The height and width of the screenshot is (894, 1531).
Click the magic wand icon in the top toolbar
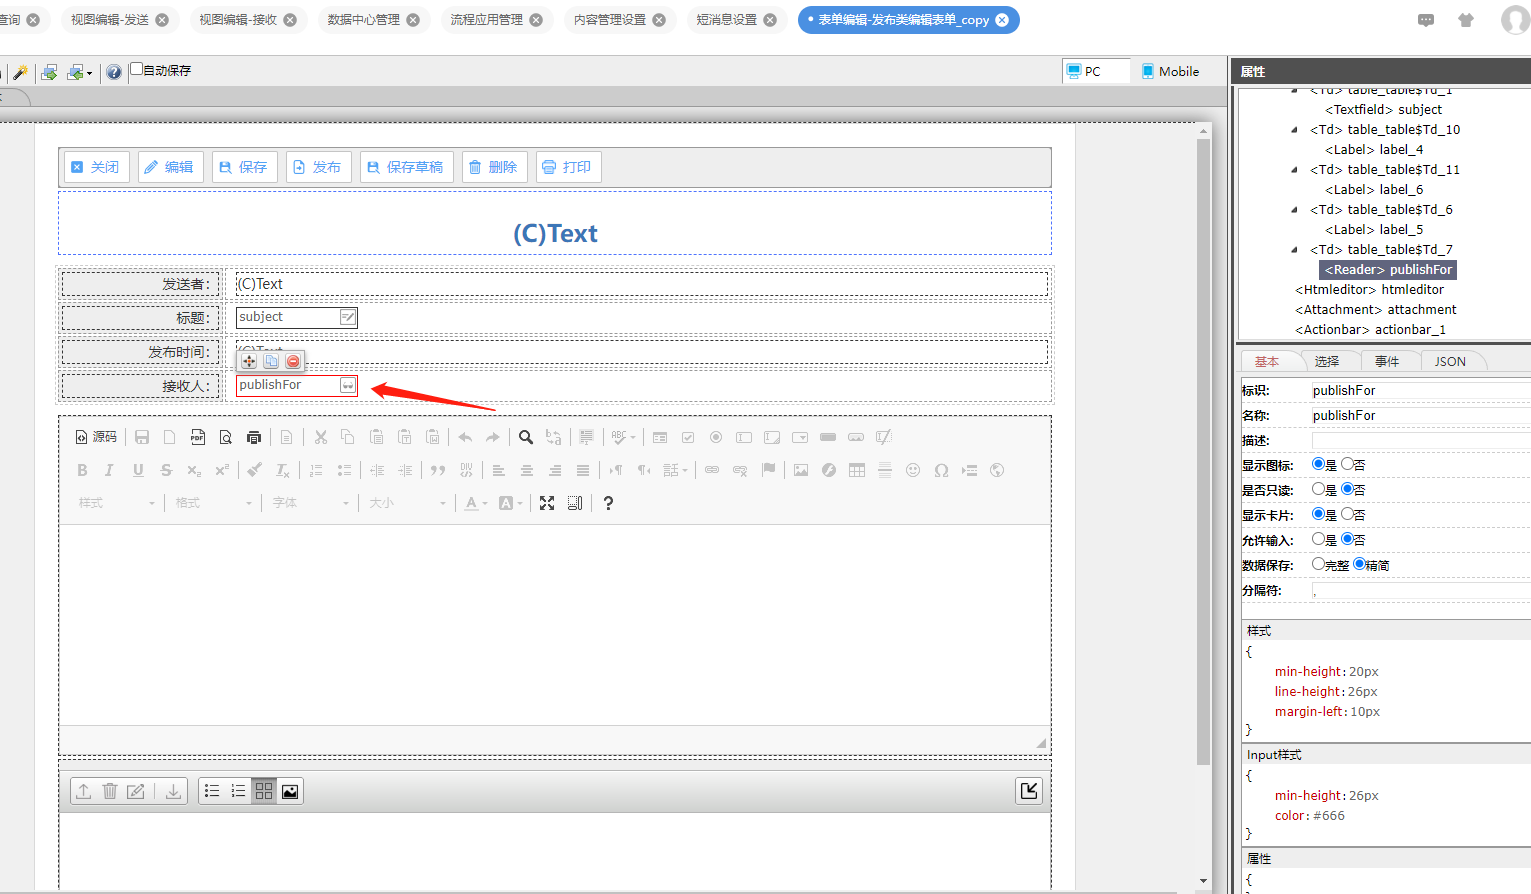pyautogui.click(x=20, y=72)
